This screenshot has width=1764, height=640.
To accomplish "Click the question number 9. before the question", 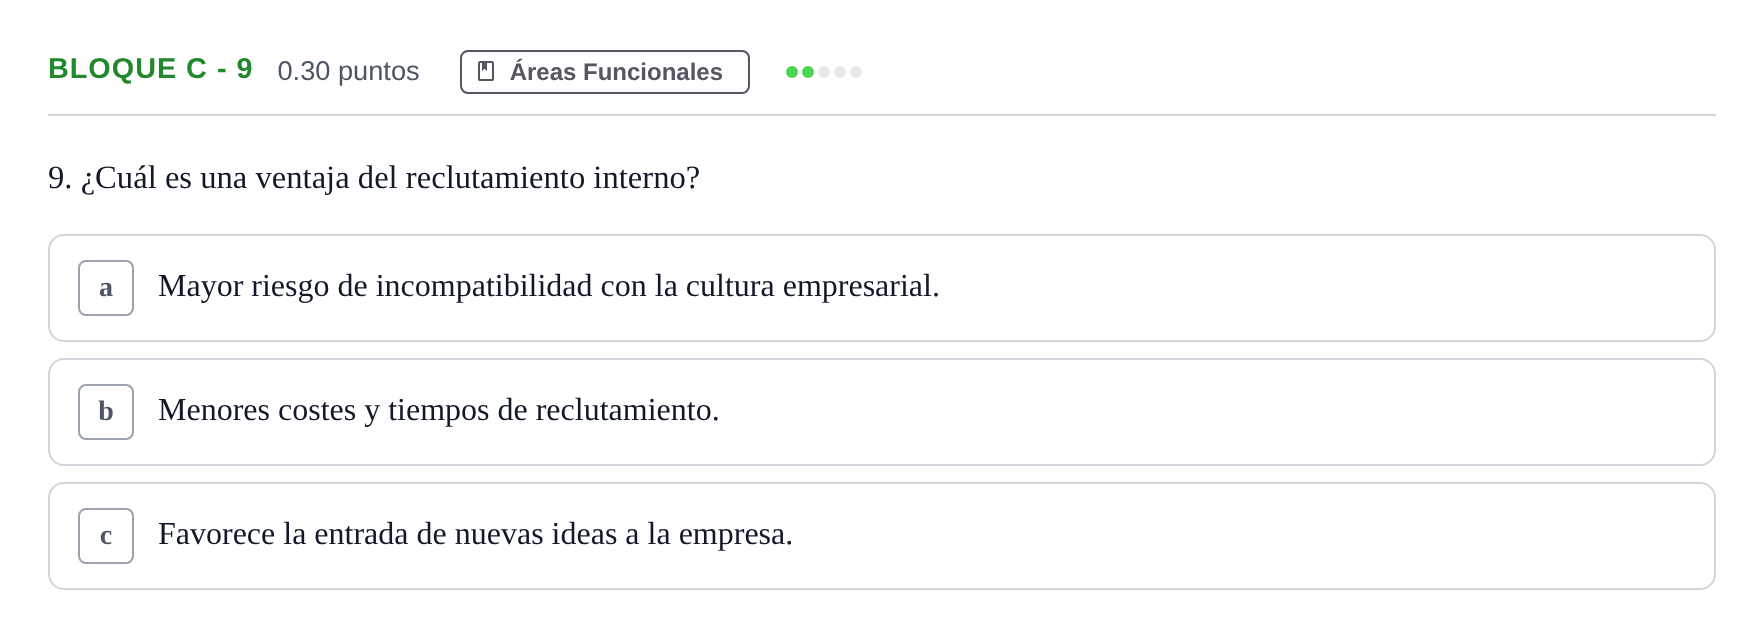I will pyautogui.click(x=60, y=178).
